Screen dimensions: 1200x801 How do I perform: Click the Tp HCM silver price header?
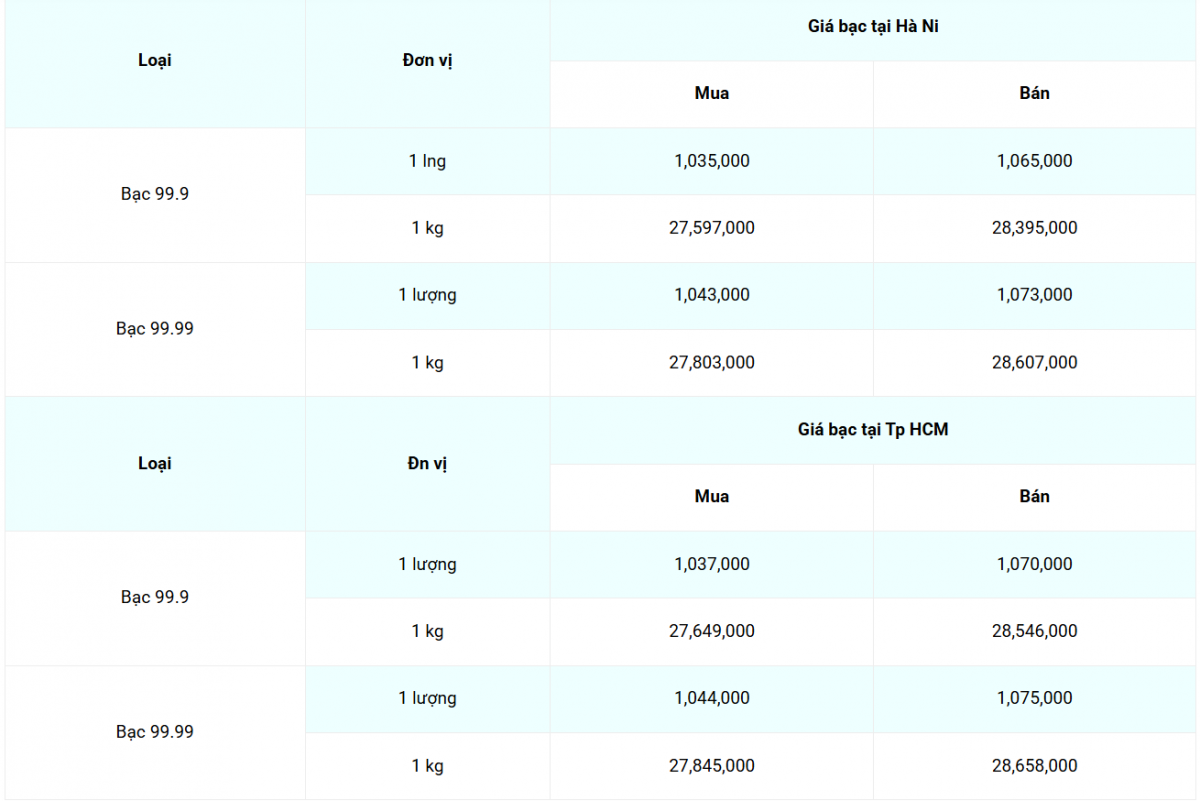click(873, 430)
